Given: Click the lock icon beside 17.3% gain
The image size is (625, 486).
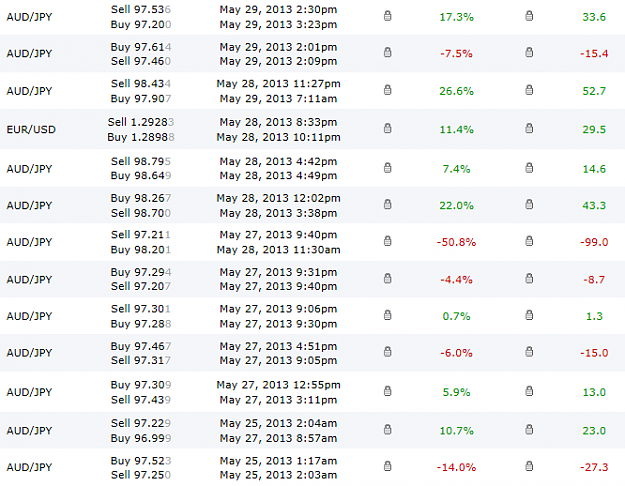Looking at the screenshot, I should click(x=387, y=16).
